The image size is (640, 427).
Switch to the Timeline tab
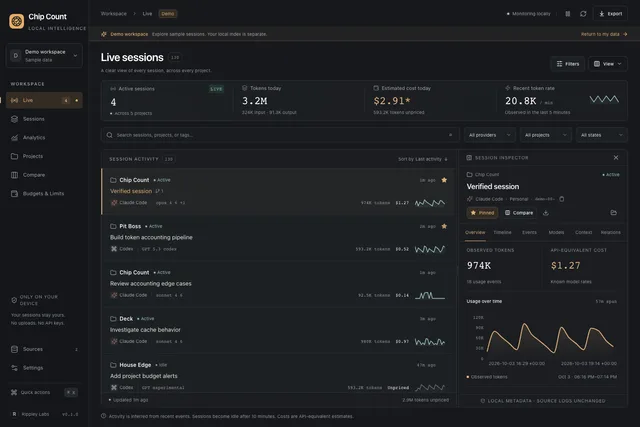click(502, 232)
